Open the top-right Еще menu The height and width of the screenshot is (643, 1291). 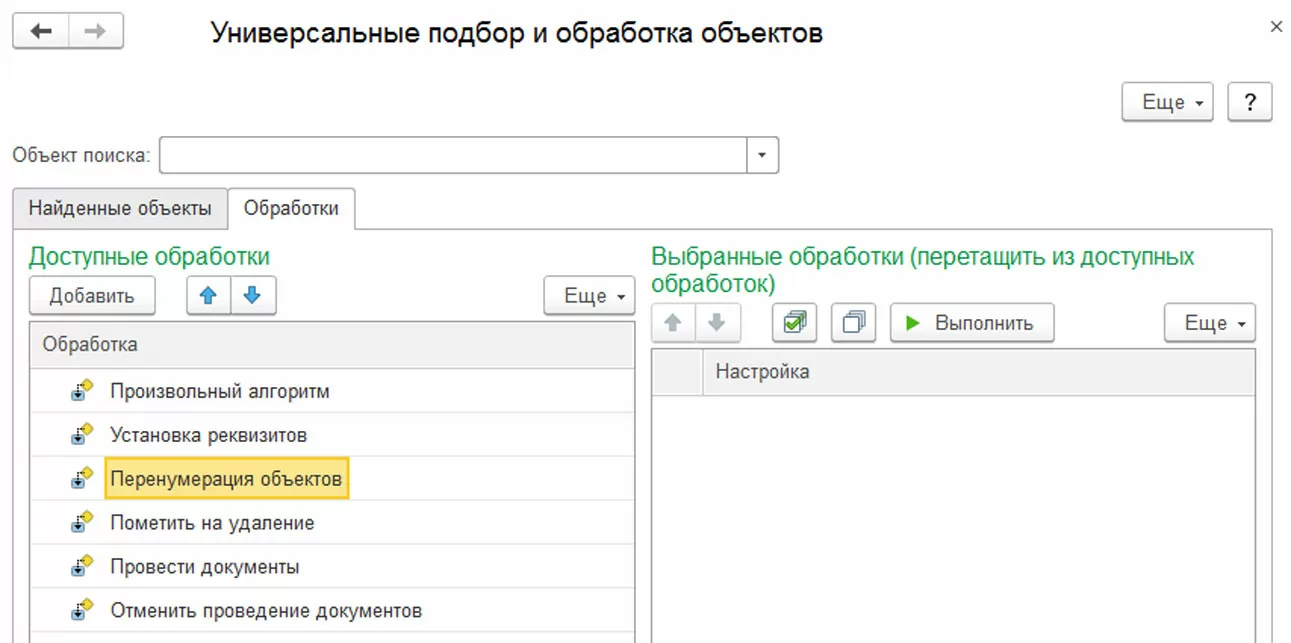pyautogui.click(x=1168, y=102)
